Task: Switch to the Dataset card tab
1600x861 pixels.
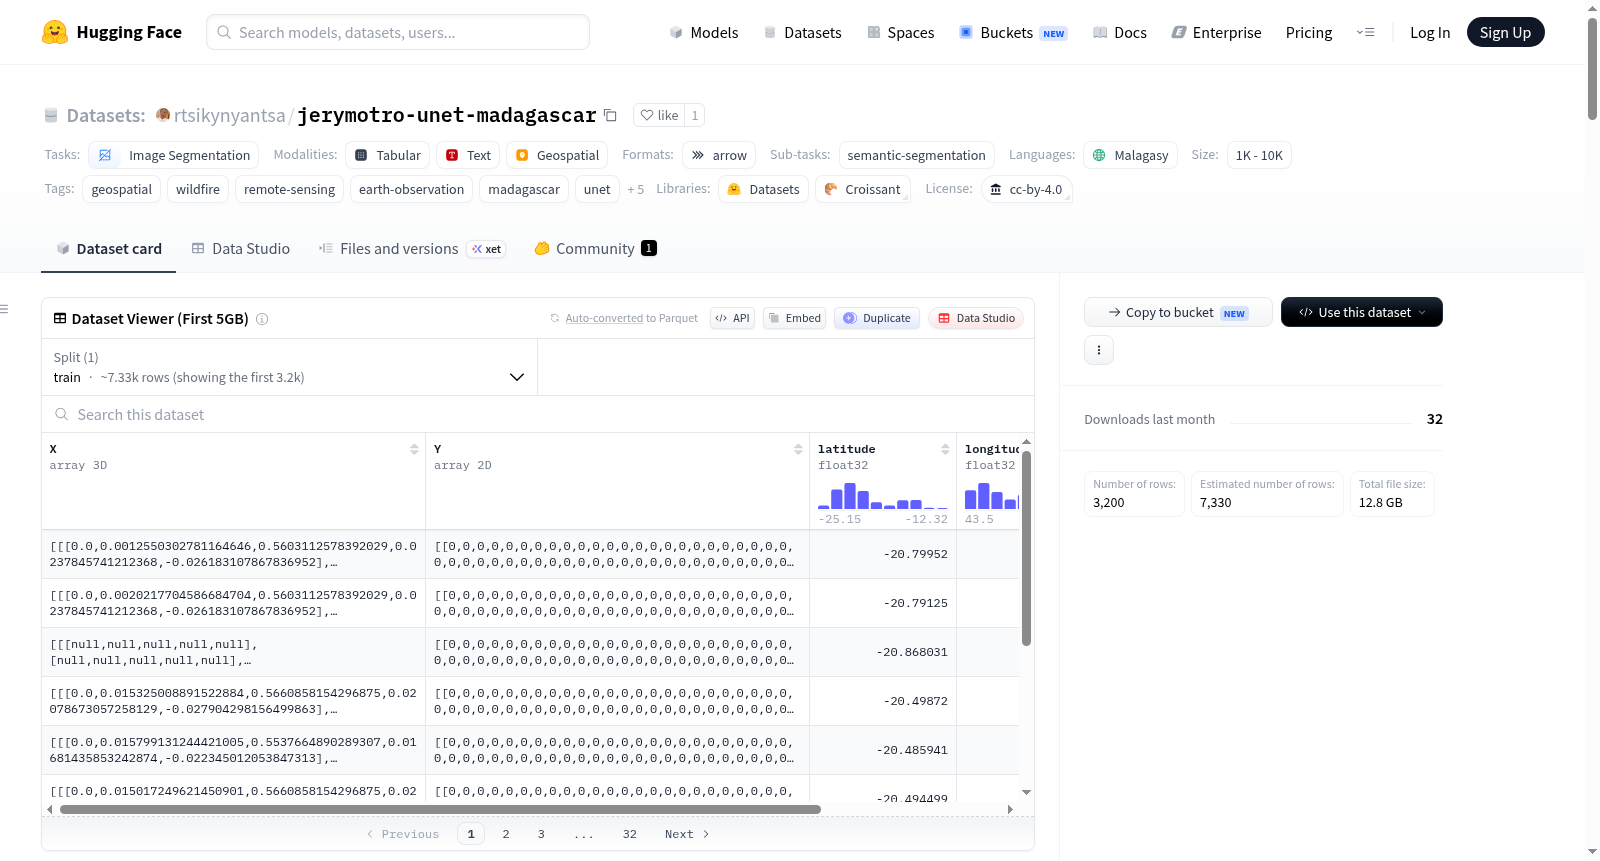Action: click(x=109, y=249)
